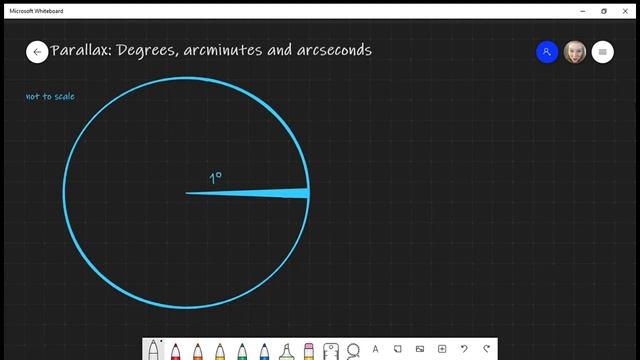Screen dimensions: 640x360
Task: Select the orange pen
Action: click(198, 351)
